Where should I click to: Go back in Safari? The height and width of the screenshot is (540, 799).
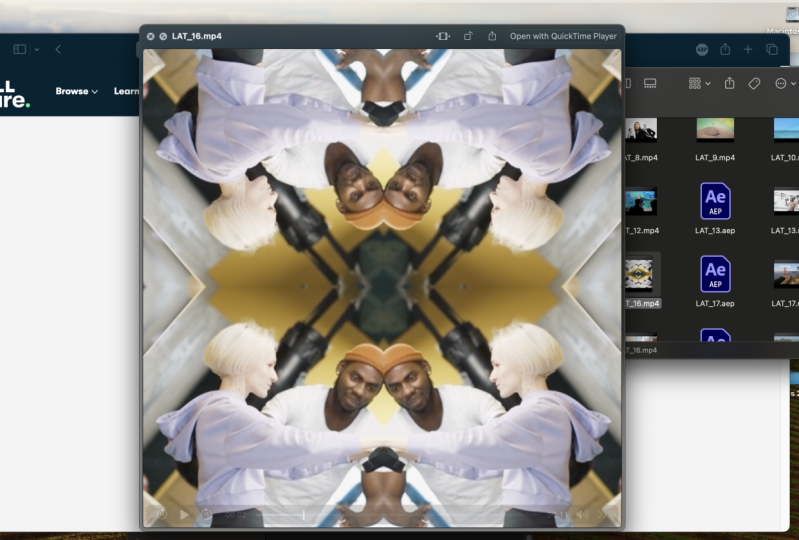[58, 49]
